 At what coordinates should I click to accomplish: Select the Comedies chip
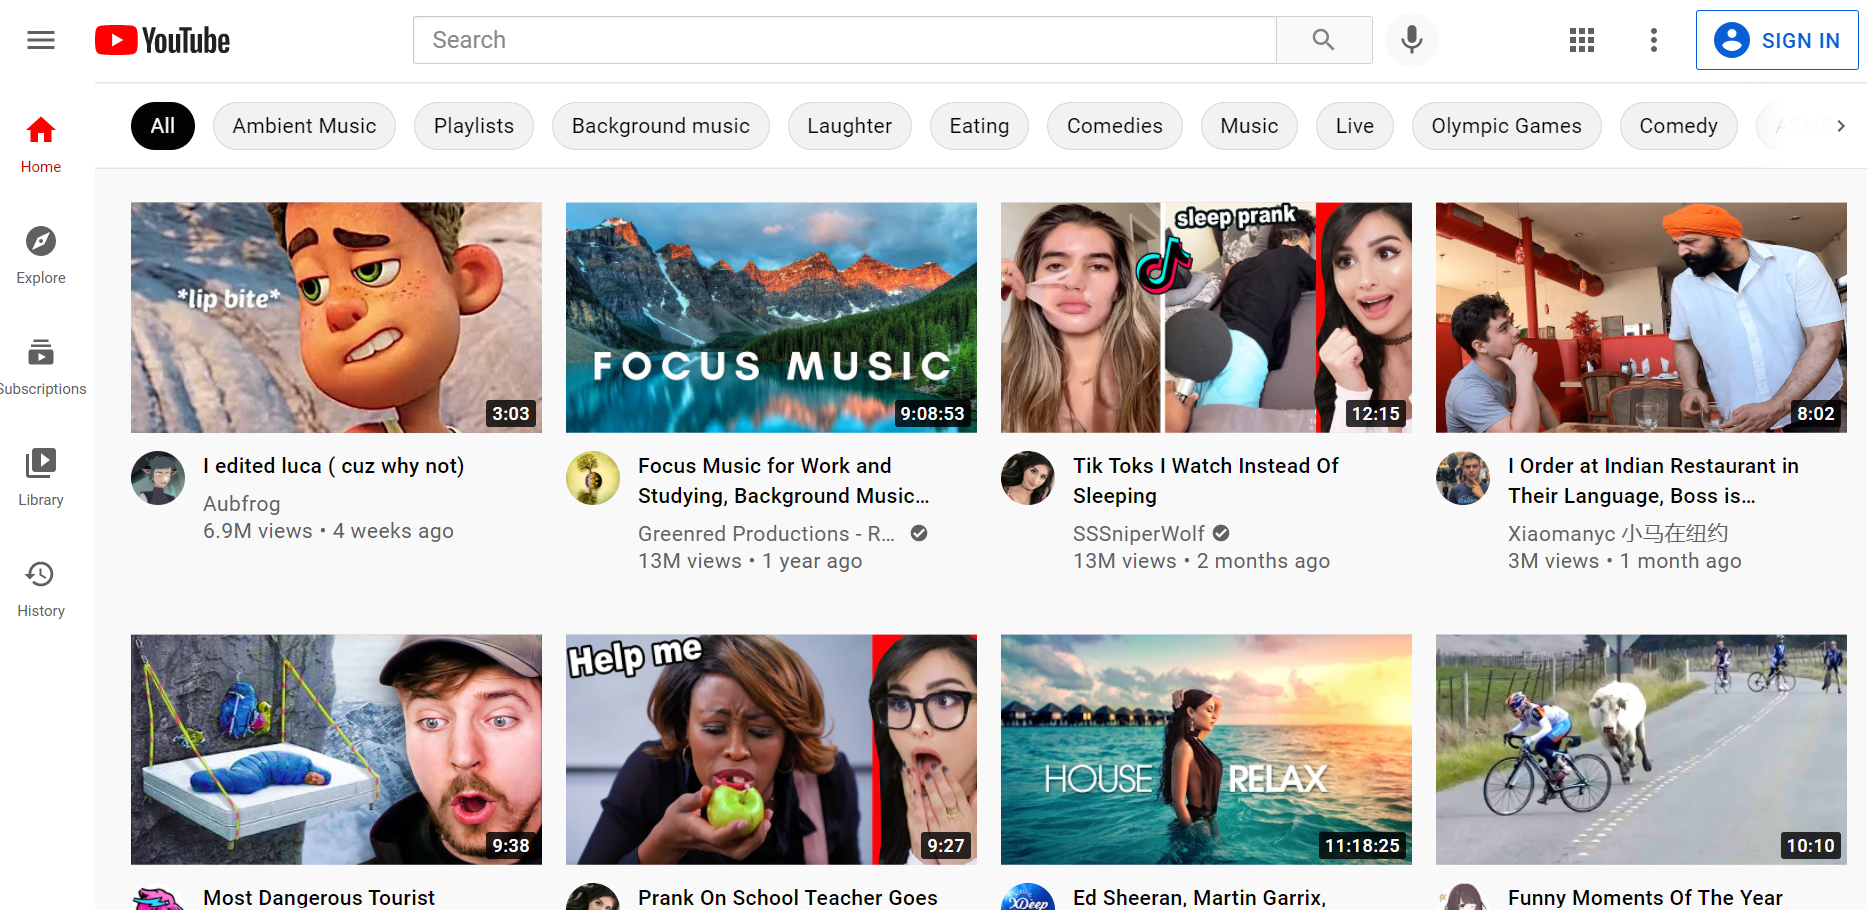(x=1115, y=126)
